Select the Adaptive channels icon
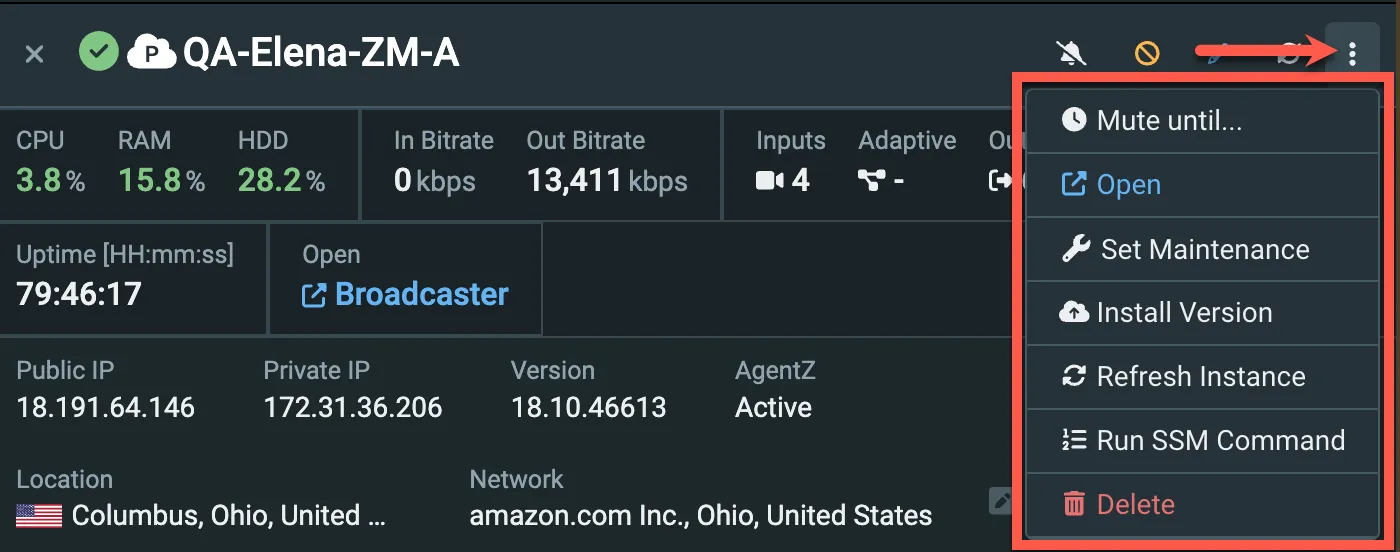The width and height of the screenshot is (1400, 552). (872, 181)
